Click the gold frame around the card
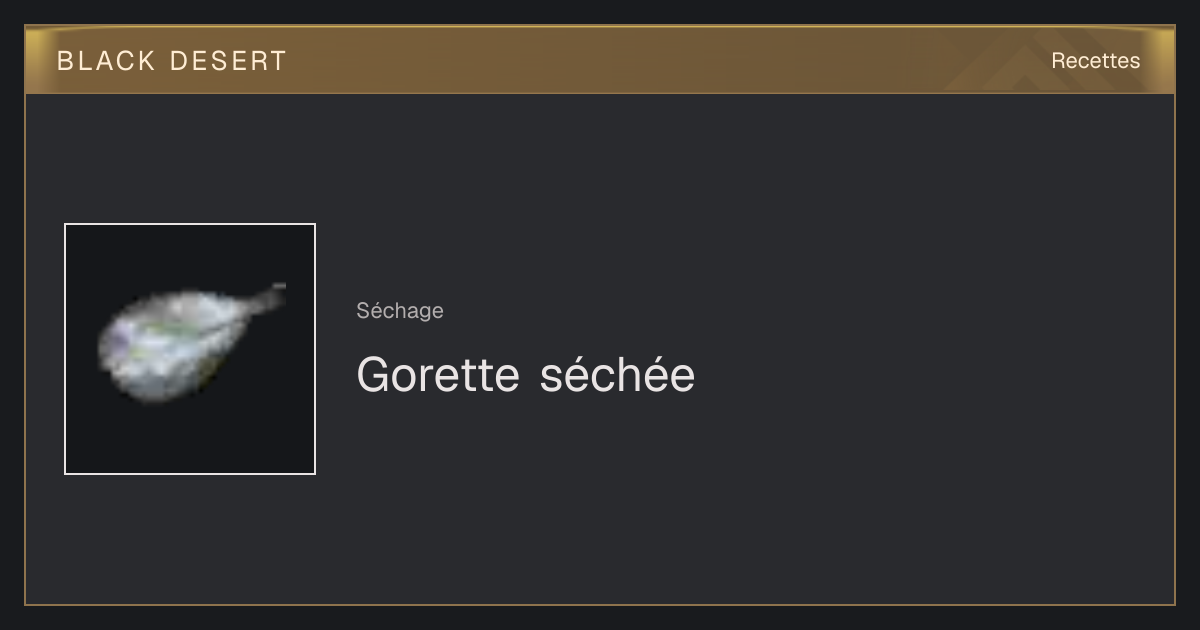Image resolution: width=1200 pixels, height=630 pixels. [25, 350]
